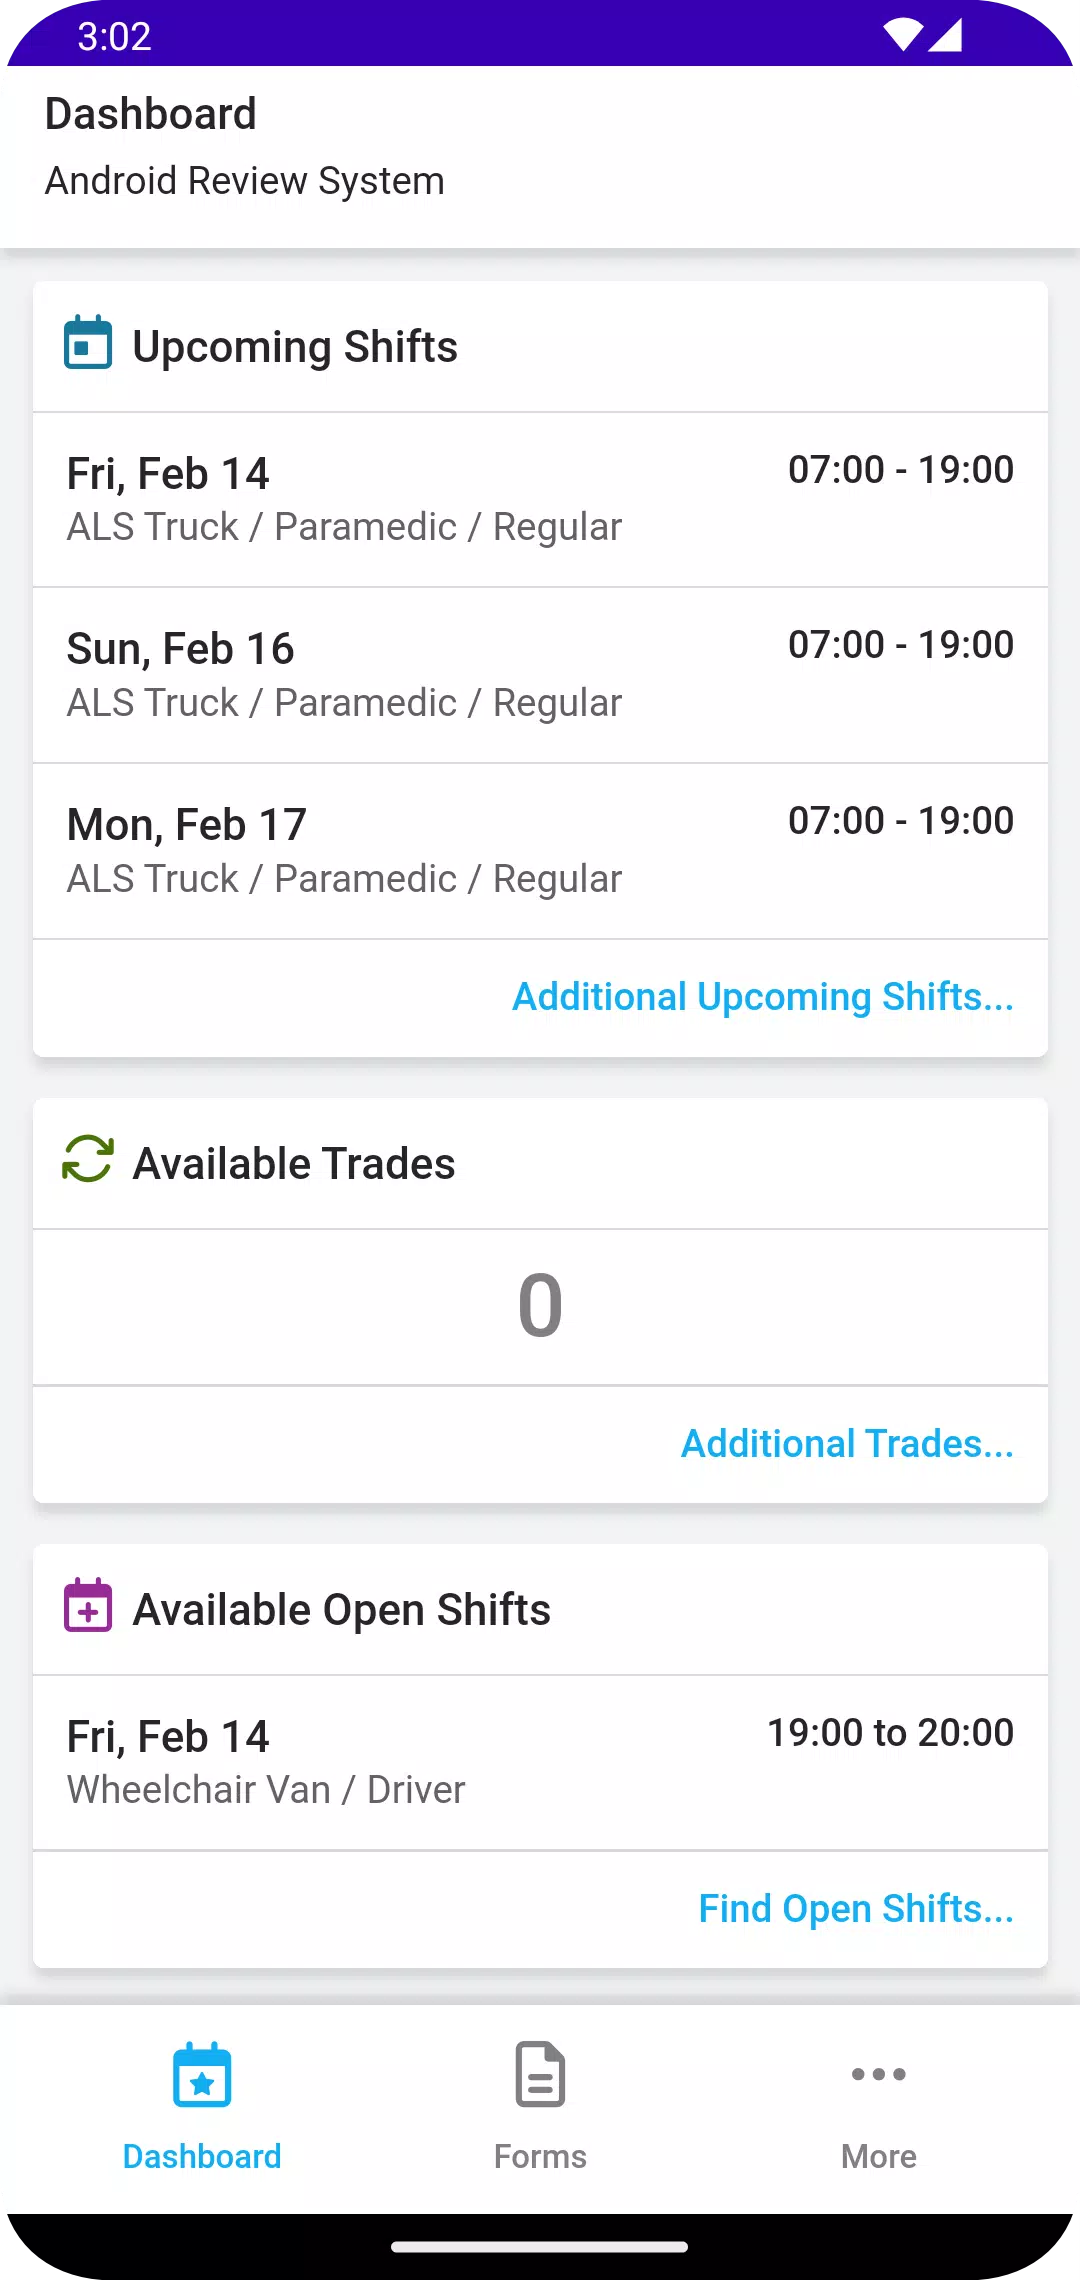
Task: Select the Sun, Feb 16 Paramedic shift
Action: (540, 676)
